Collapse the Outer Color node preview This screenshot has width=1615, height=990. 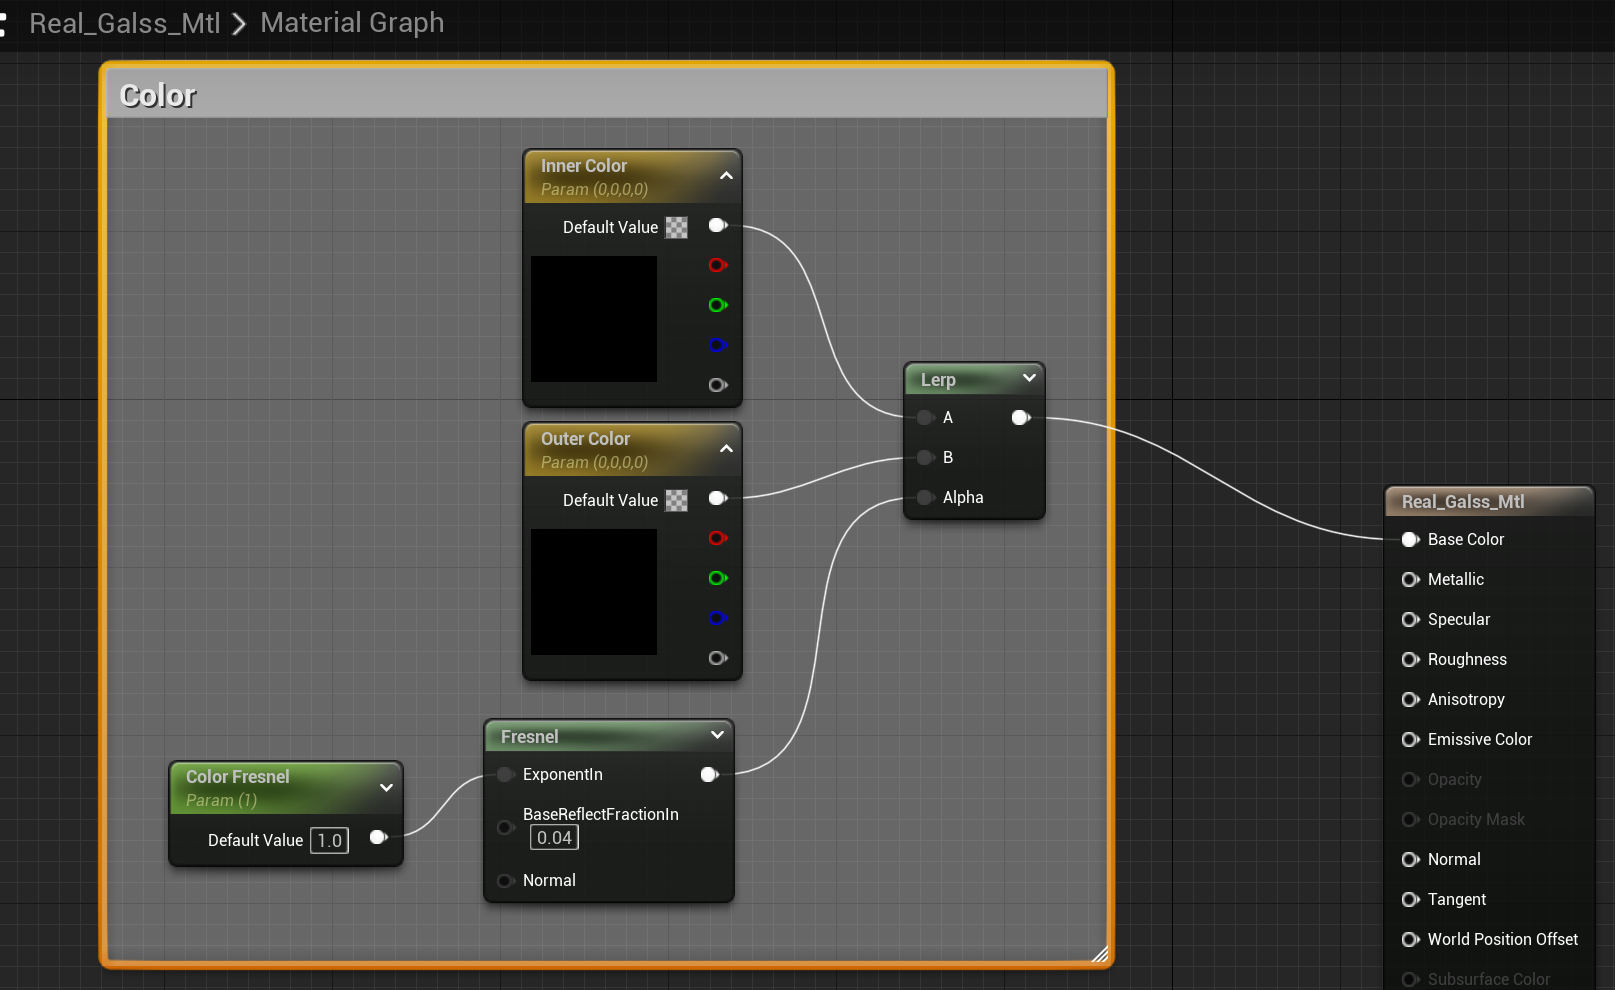726,449
